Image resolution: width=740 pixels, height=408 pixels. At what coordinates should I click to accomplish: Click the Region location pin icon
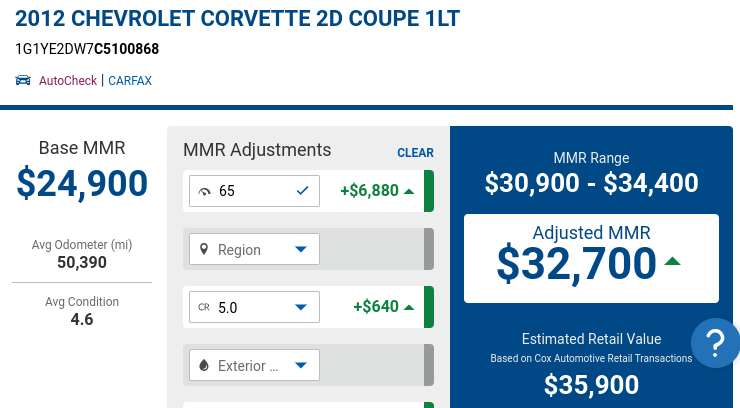tap(204, 249)
